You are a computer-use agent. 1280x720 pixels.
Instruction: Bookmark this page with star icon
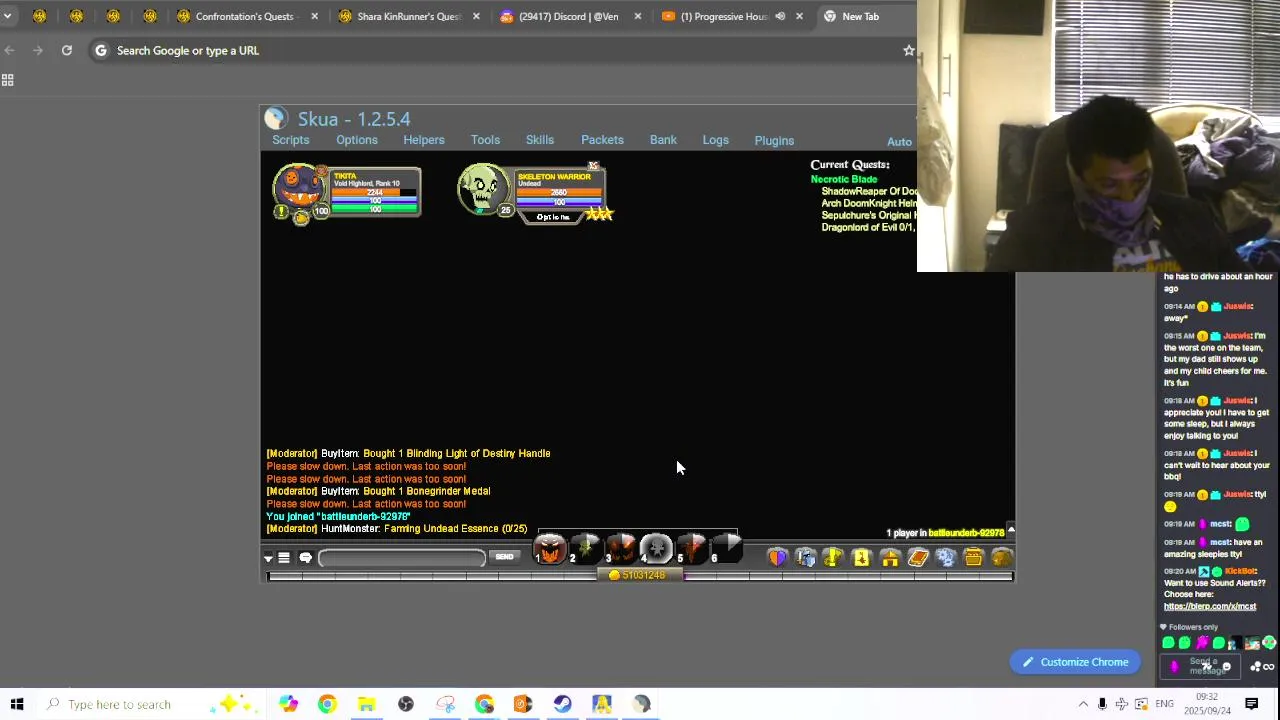(908, 50)
